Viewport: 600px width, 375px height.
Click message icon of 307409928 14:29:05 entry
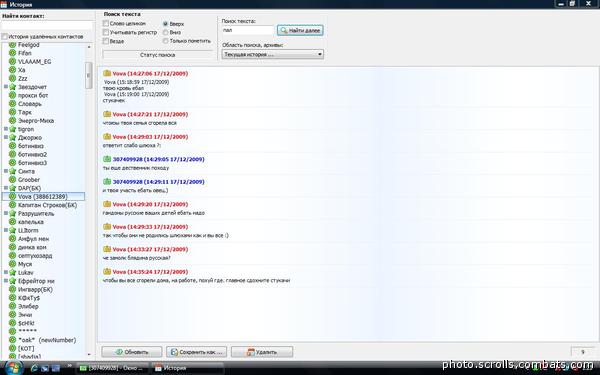coord(107,159)
